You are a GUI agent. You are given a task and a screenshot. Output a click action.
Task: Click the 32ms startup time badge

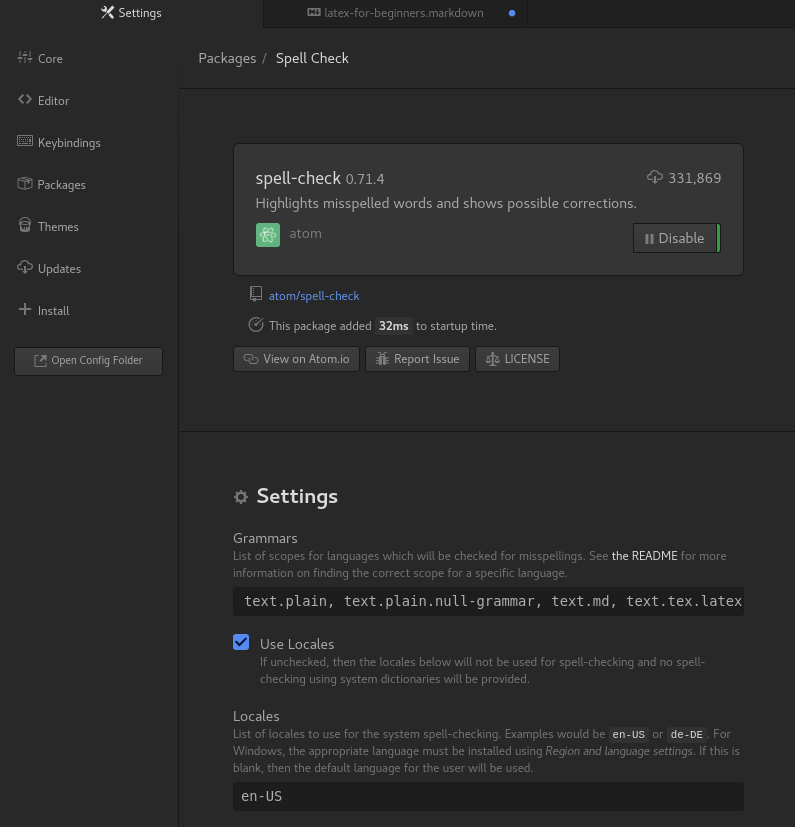(394, 326)
